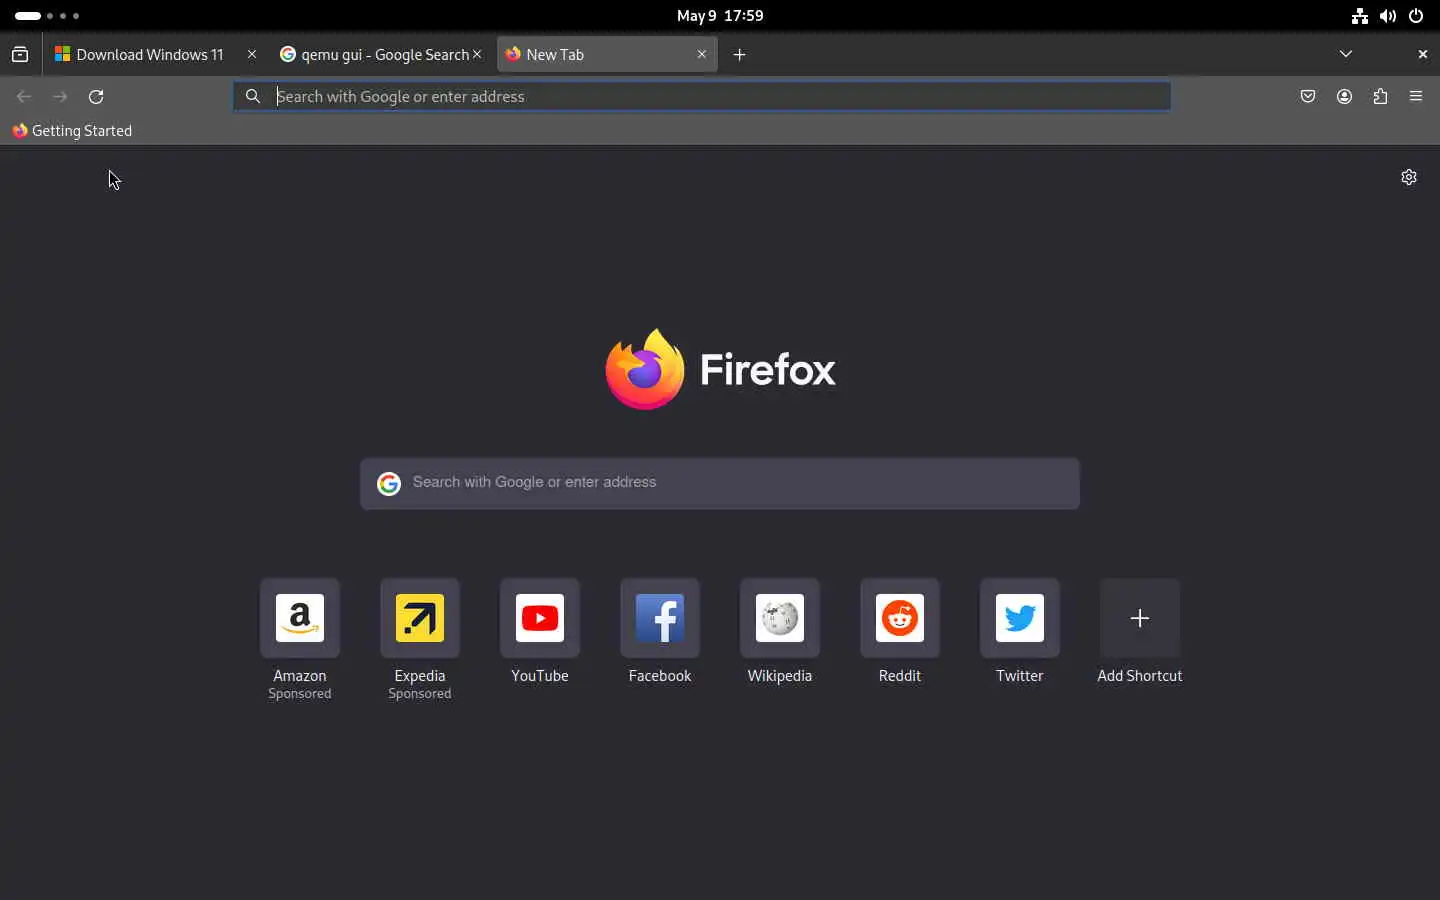Open the application hamburger menu

pos(1416,96)
